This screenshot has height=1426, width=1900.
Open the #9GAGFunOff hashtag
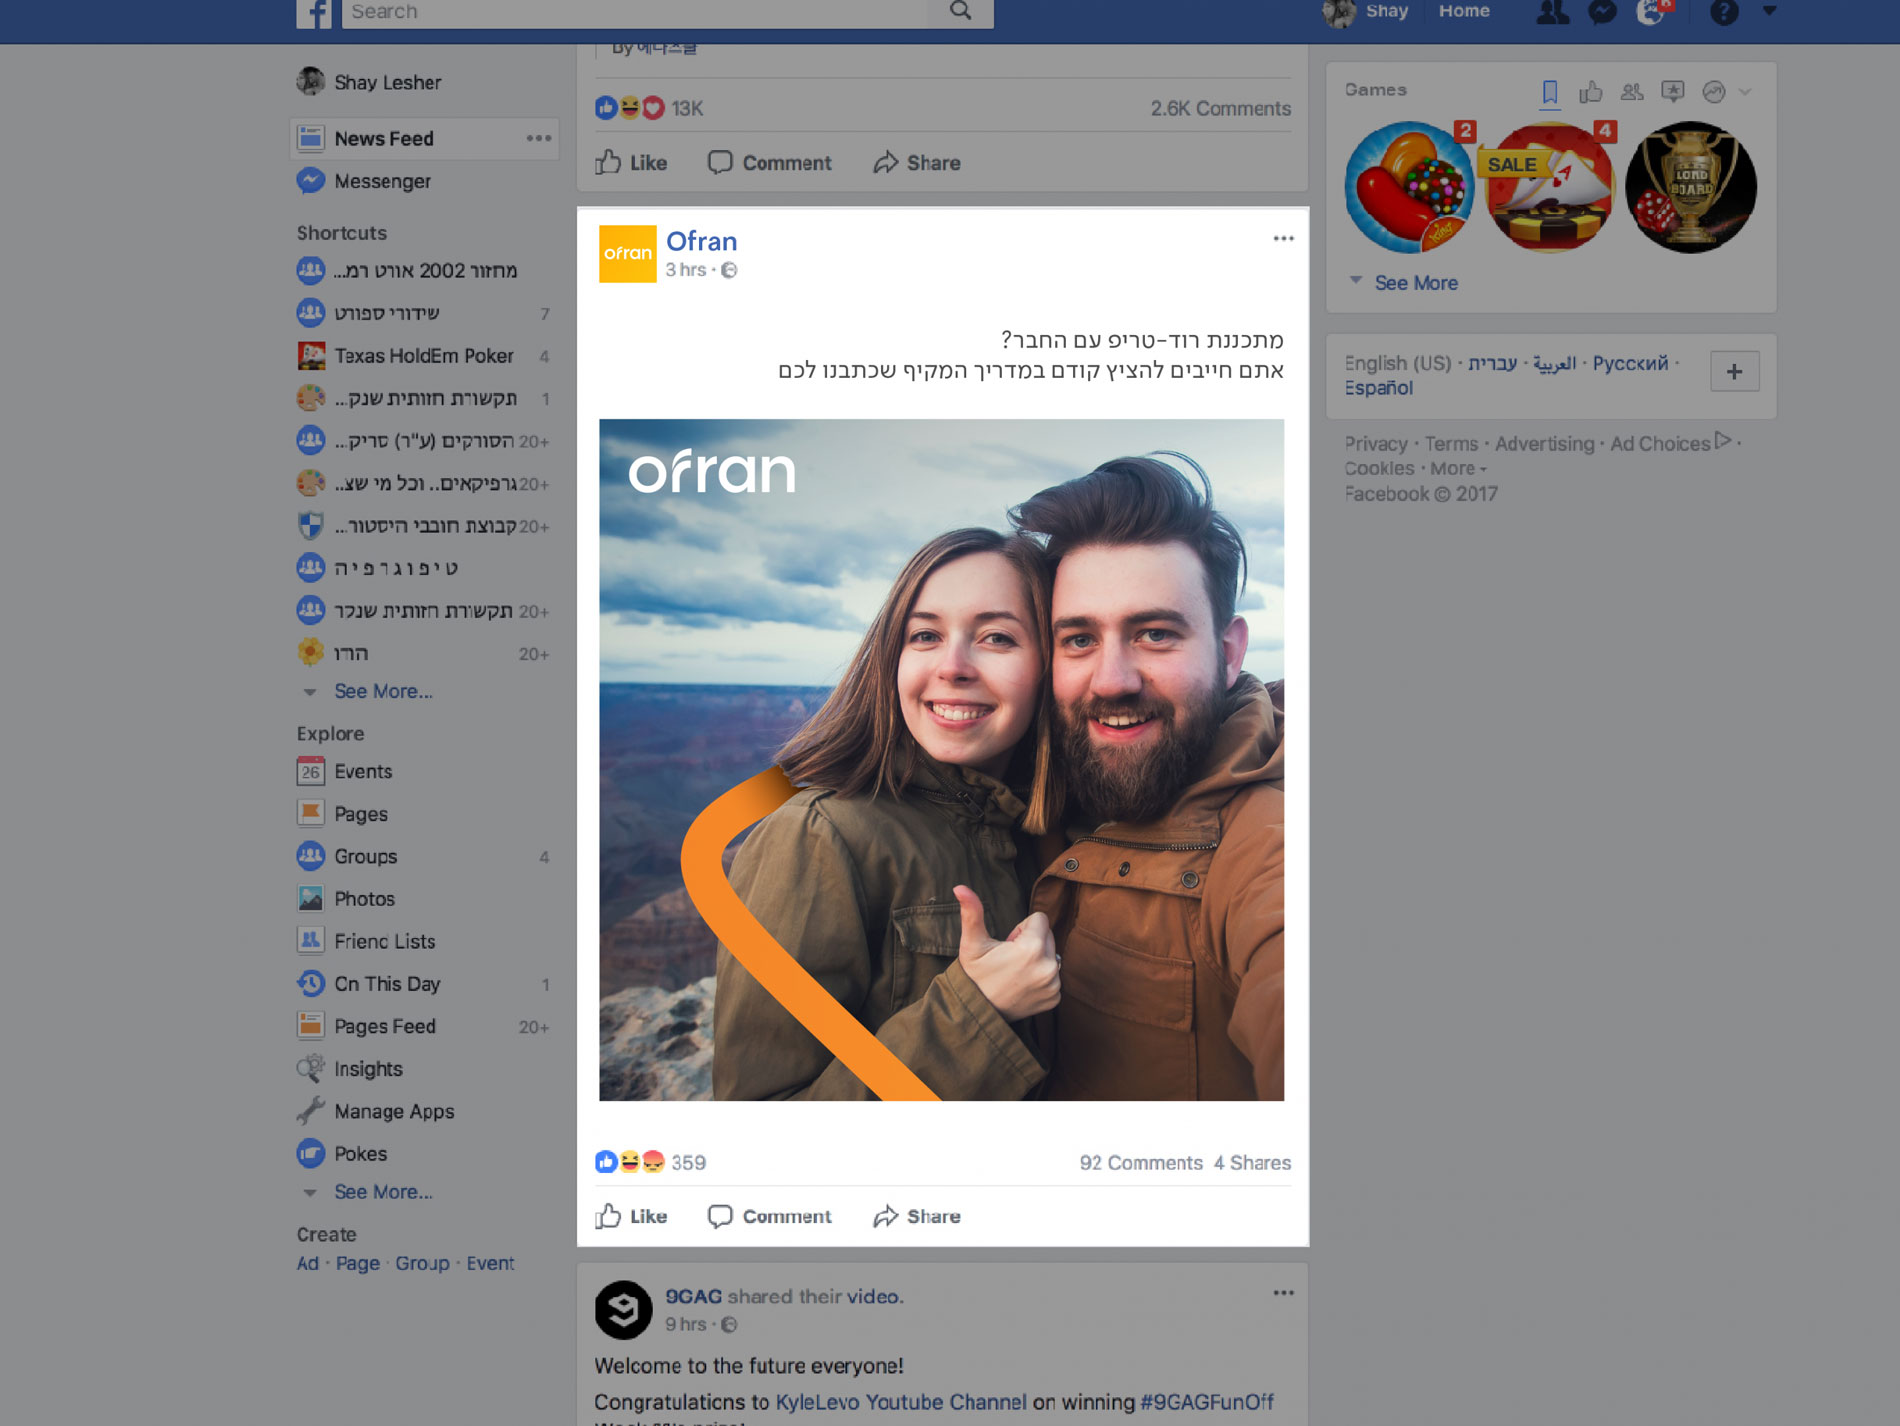tap(1207, 1402)
